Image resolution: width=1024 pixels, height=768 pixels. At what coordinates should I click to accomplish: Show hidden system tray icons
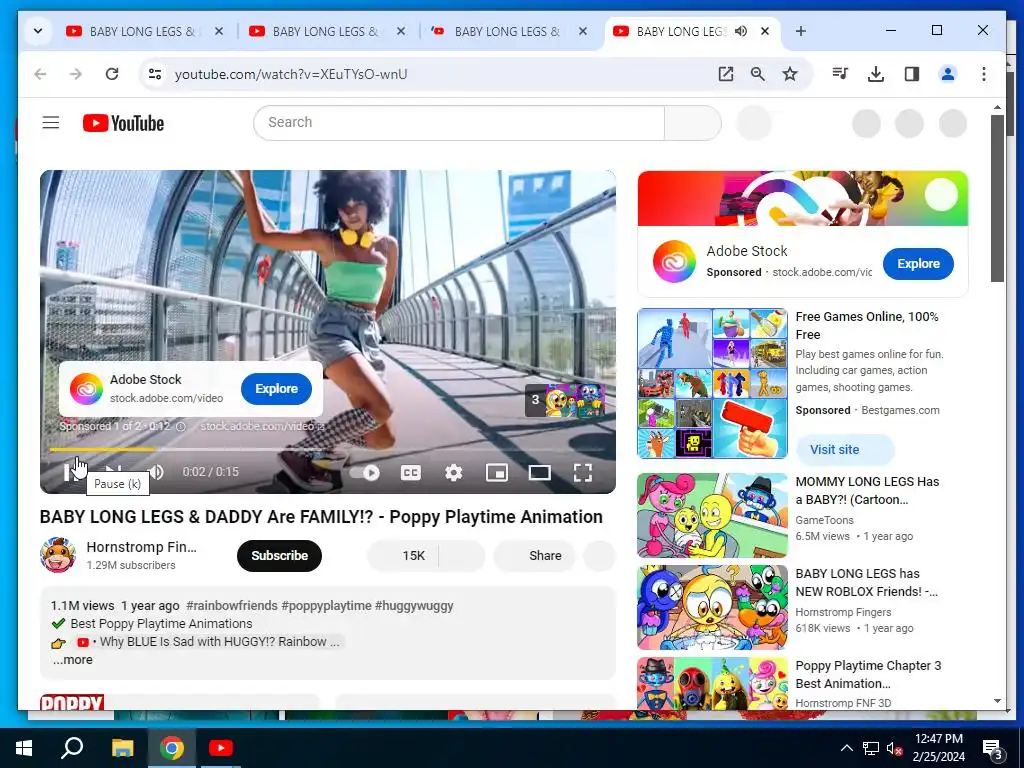coord(846,748)
